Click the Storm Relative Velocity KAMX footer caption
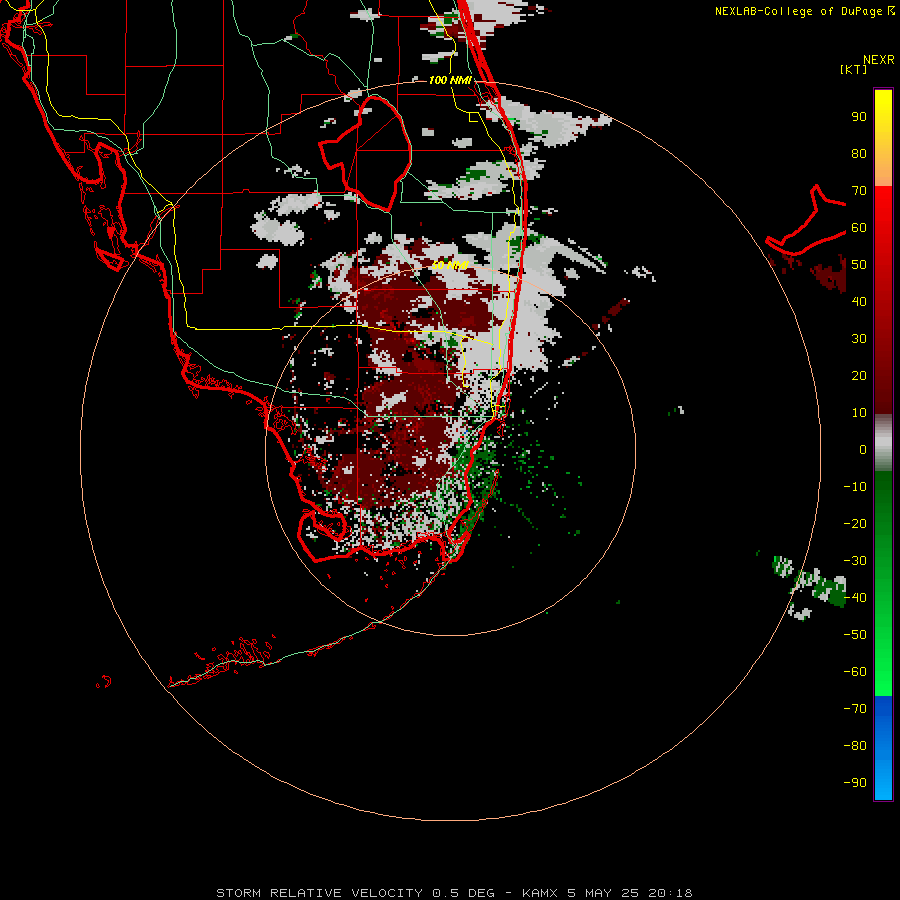 pos(454,893)
